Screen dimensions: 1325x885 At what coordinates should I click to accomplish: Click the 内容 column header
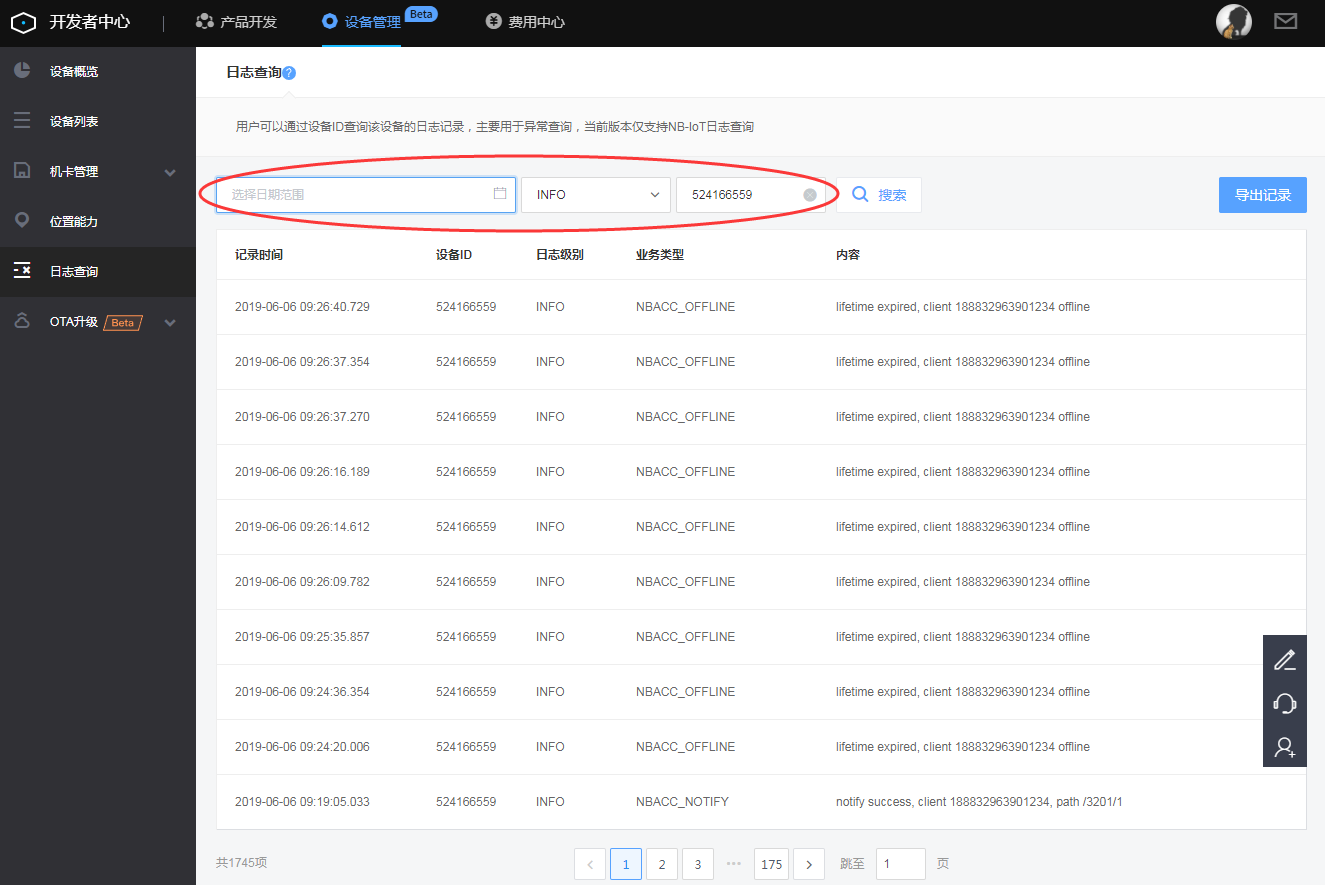pyautogui.click(x=848, y=255)
